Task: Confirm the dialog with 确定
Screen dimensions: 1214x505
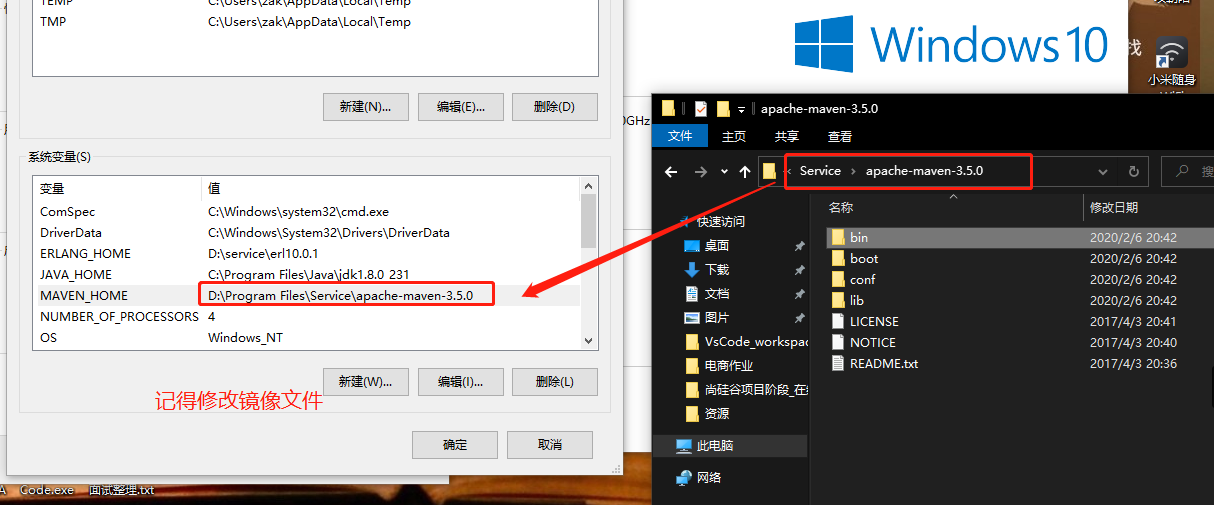Action: point(455,444)
